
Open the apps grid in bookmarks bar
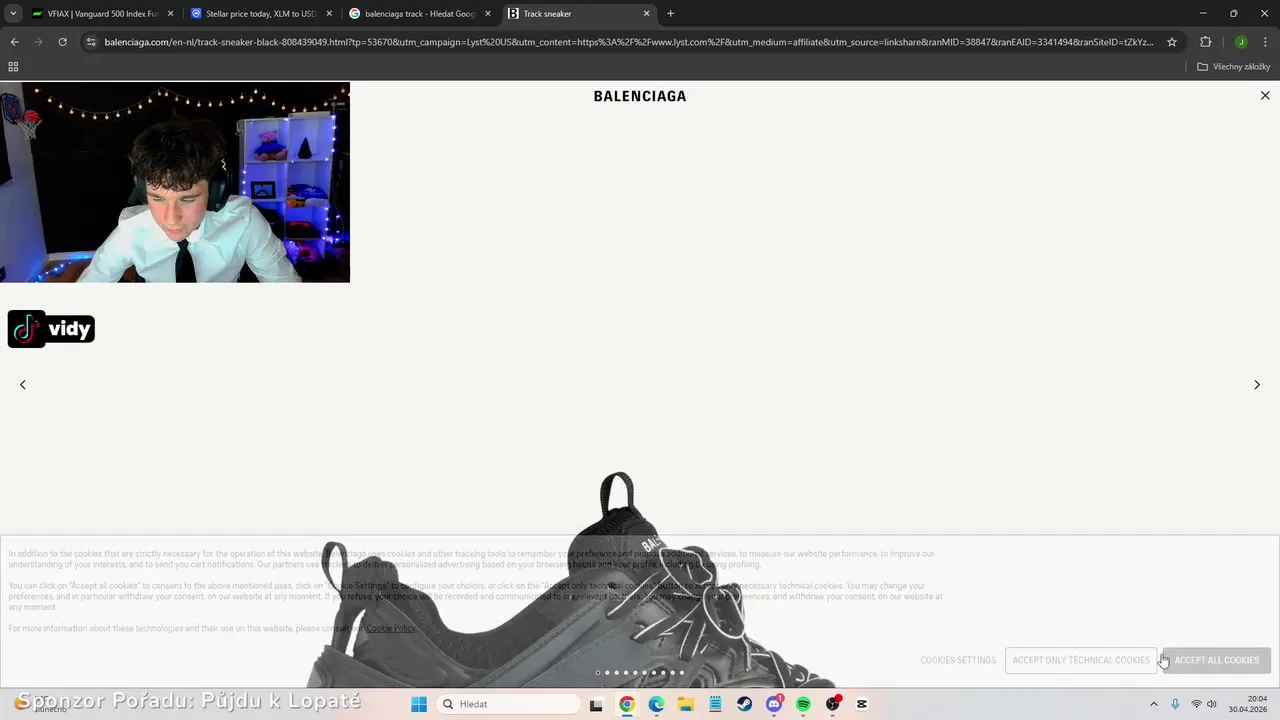click(x=13, y=67)
